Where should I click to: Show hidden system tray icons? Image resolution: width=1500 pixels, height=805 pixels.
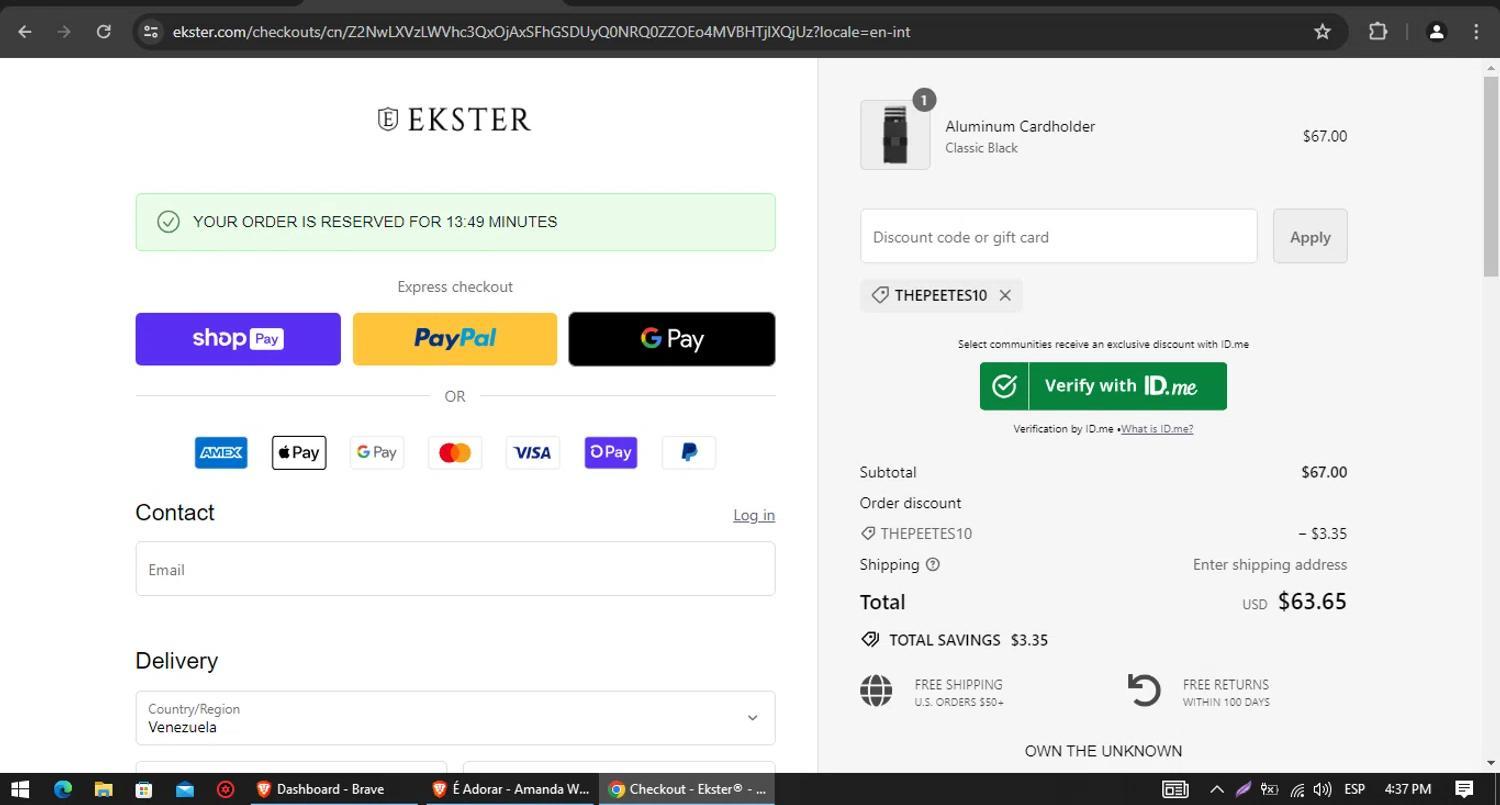tap(1217, 789)
